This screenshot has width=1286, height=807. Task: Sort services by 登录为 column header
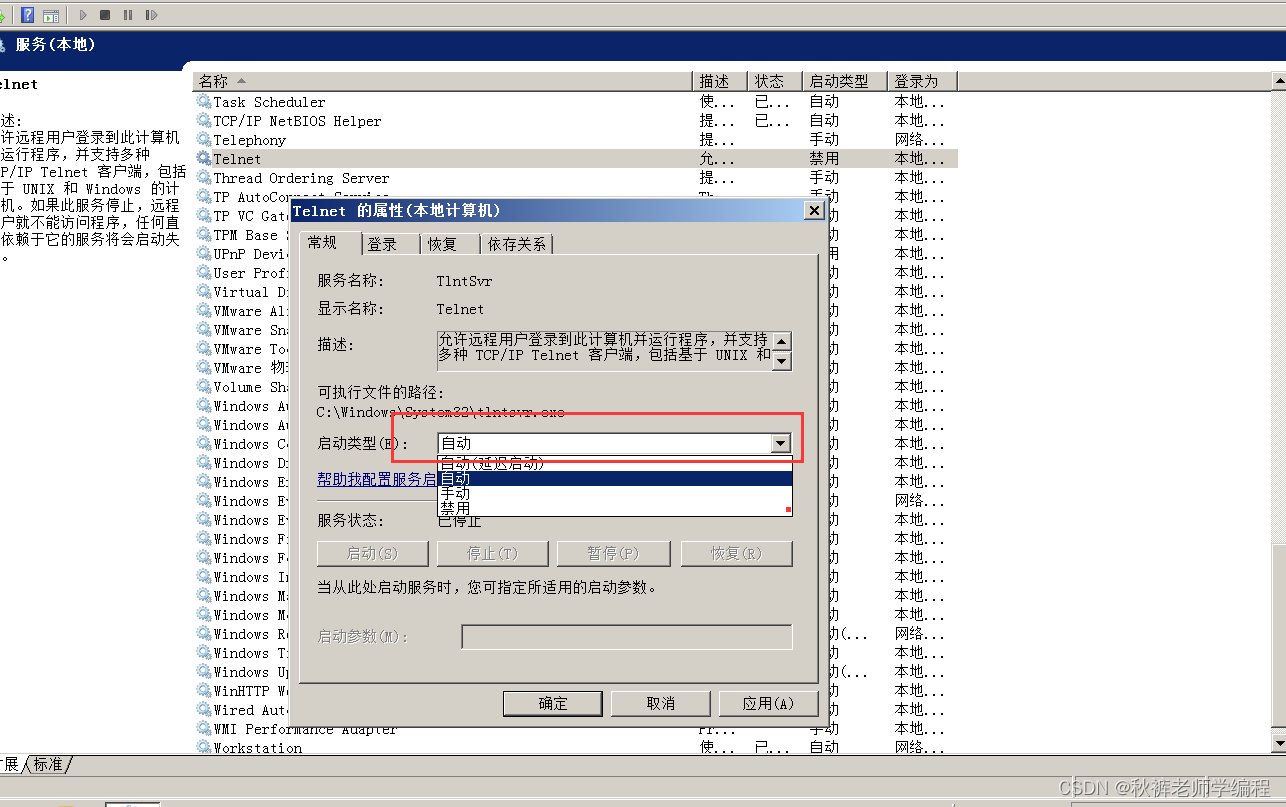click(x=922, y=81)
